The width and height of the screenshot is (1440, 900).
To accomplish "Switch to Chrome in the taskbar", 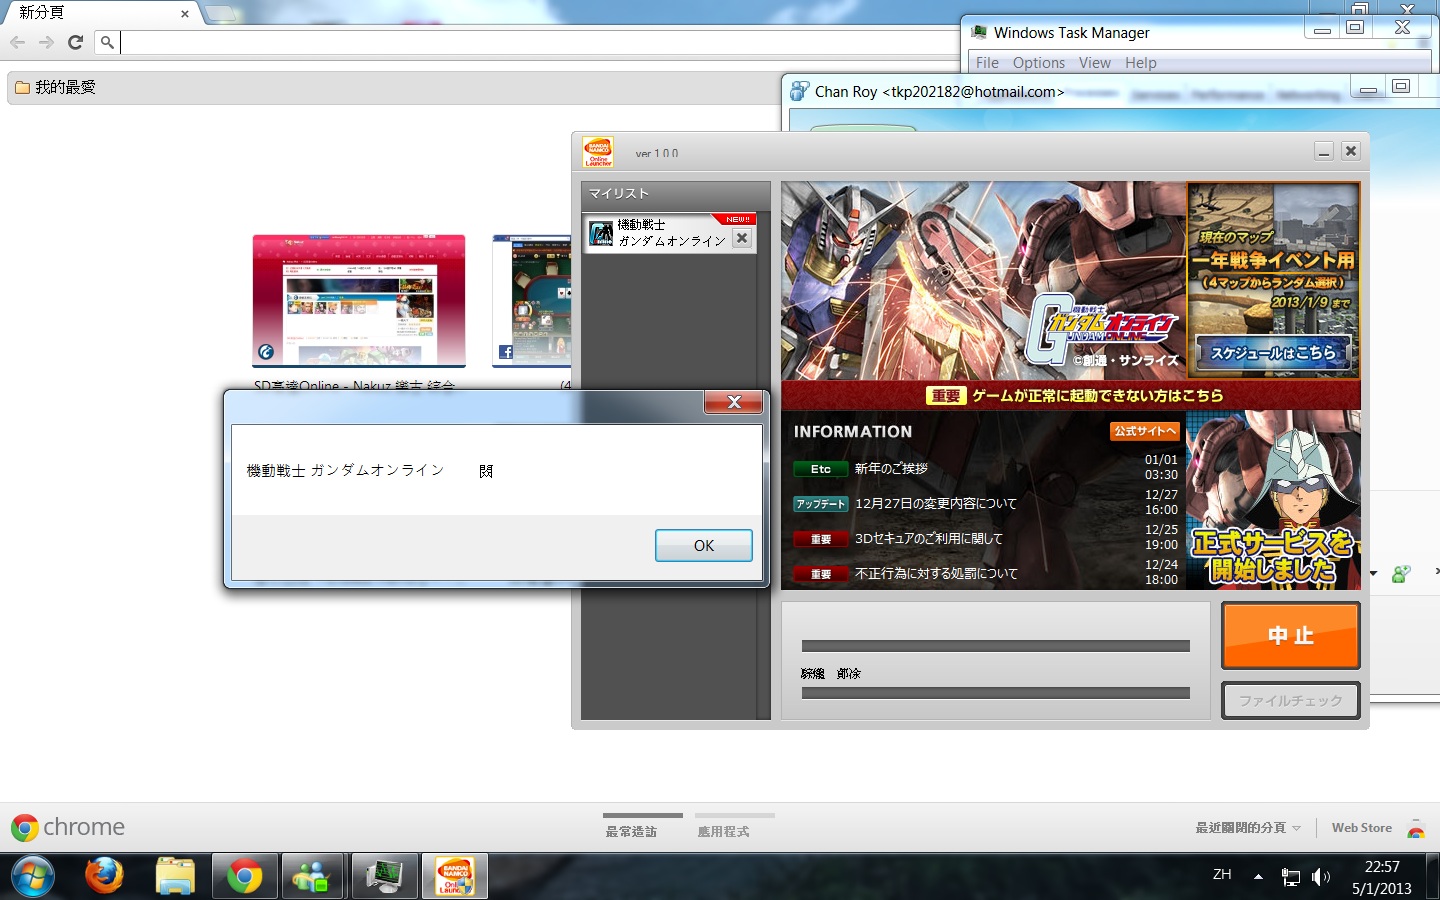I will pos(244,876).
